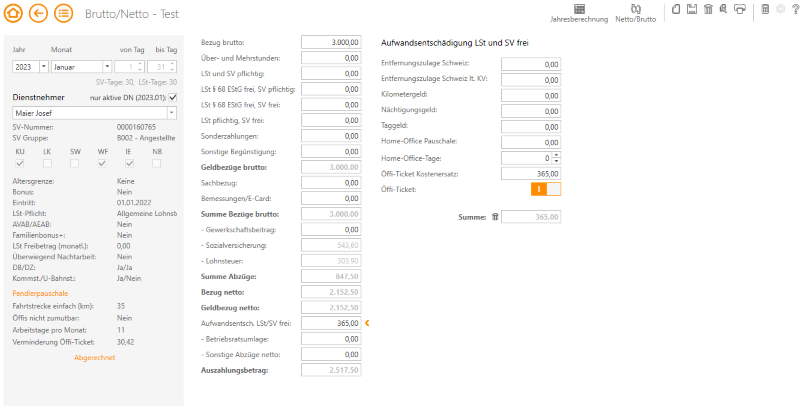The image size is (802, 410).
Task: Increase Home-Office-Tage with the stepper
Action: coord(555,155)
